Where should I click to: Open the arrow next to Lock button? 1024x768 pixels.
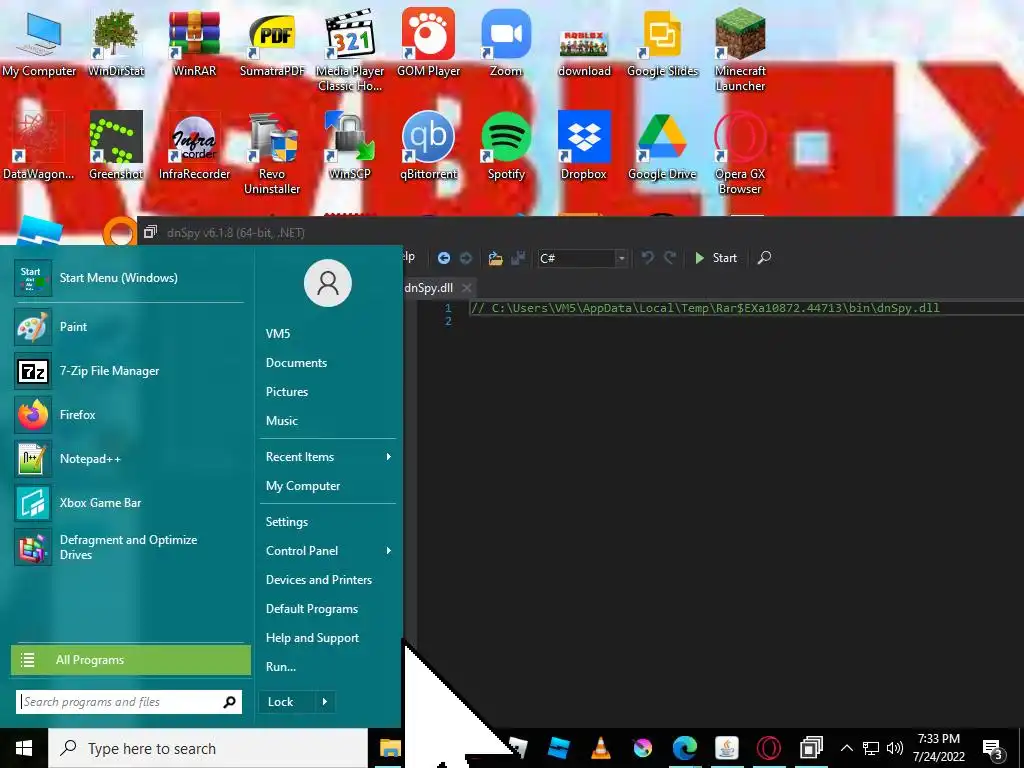(x=325, y=702)
